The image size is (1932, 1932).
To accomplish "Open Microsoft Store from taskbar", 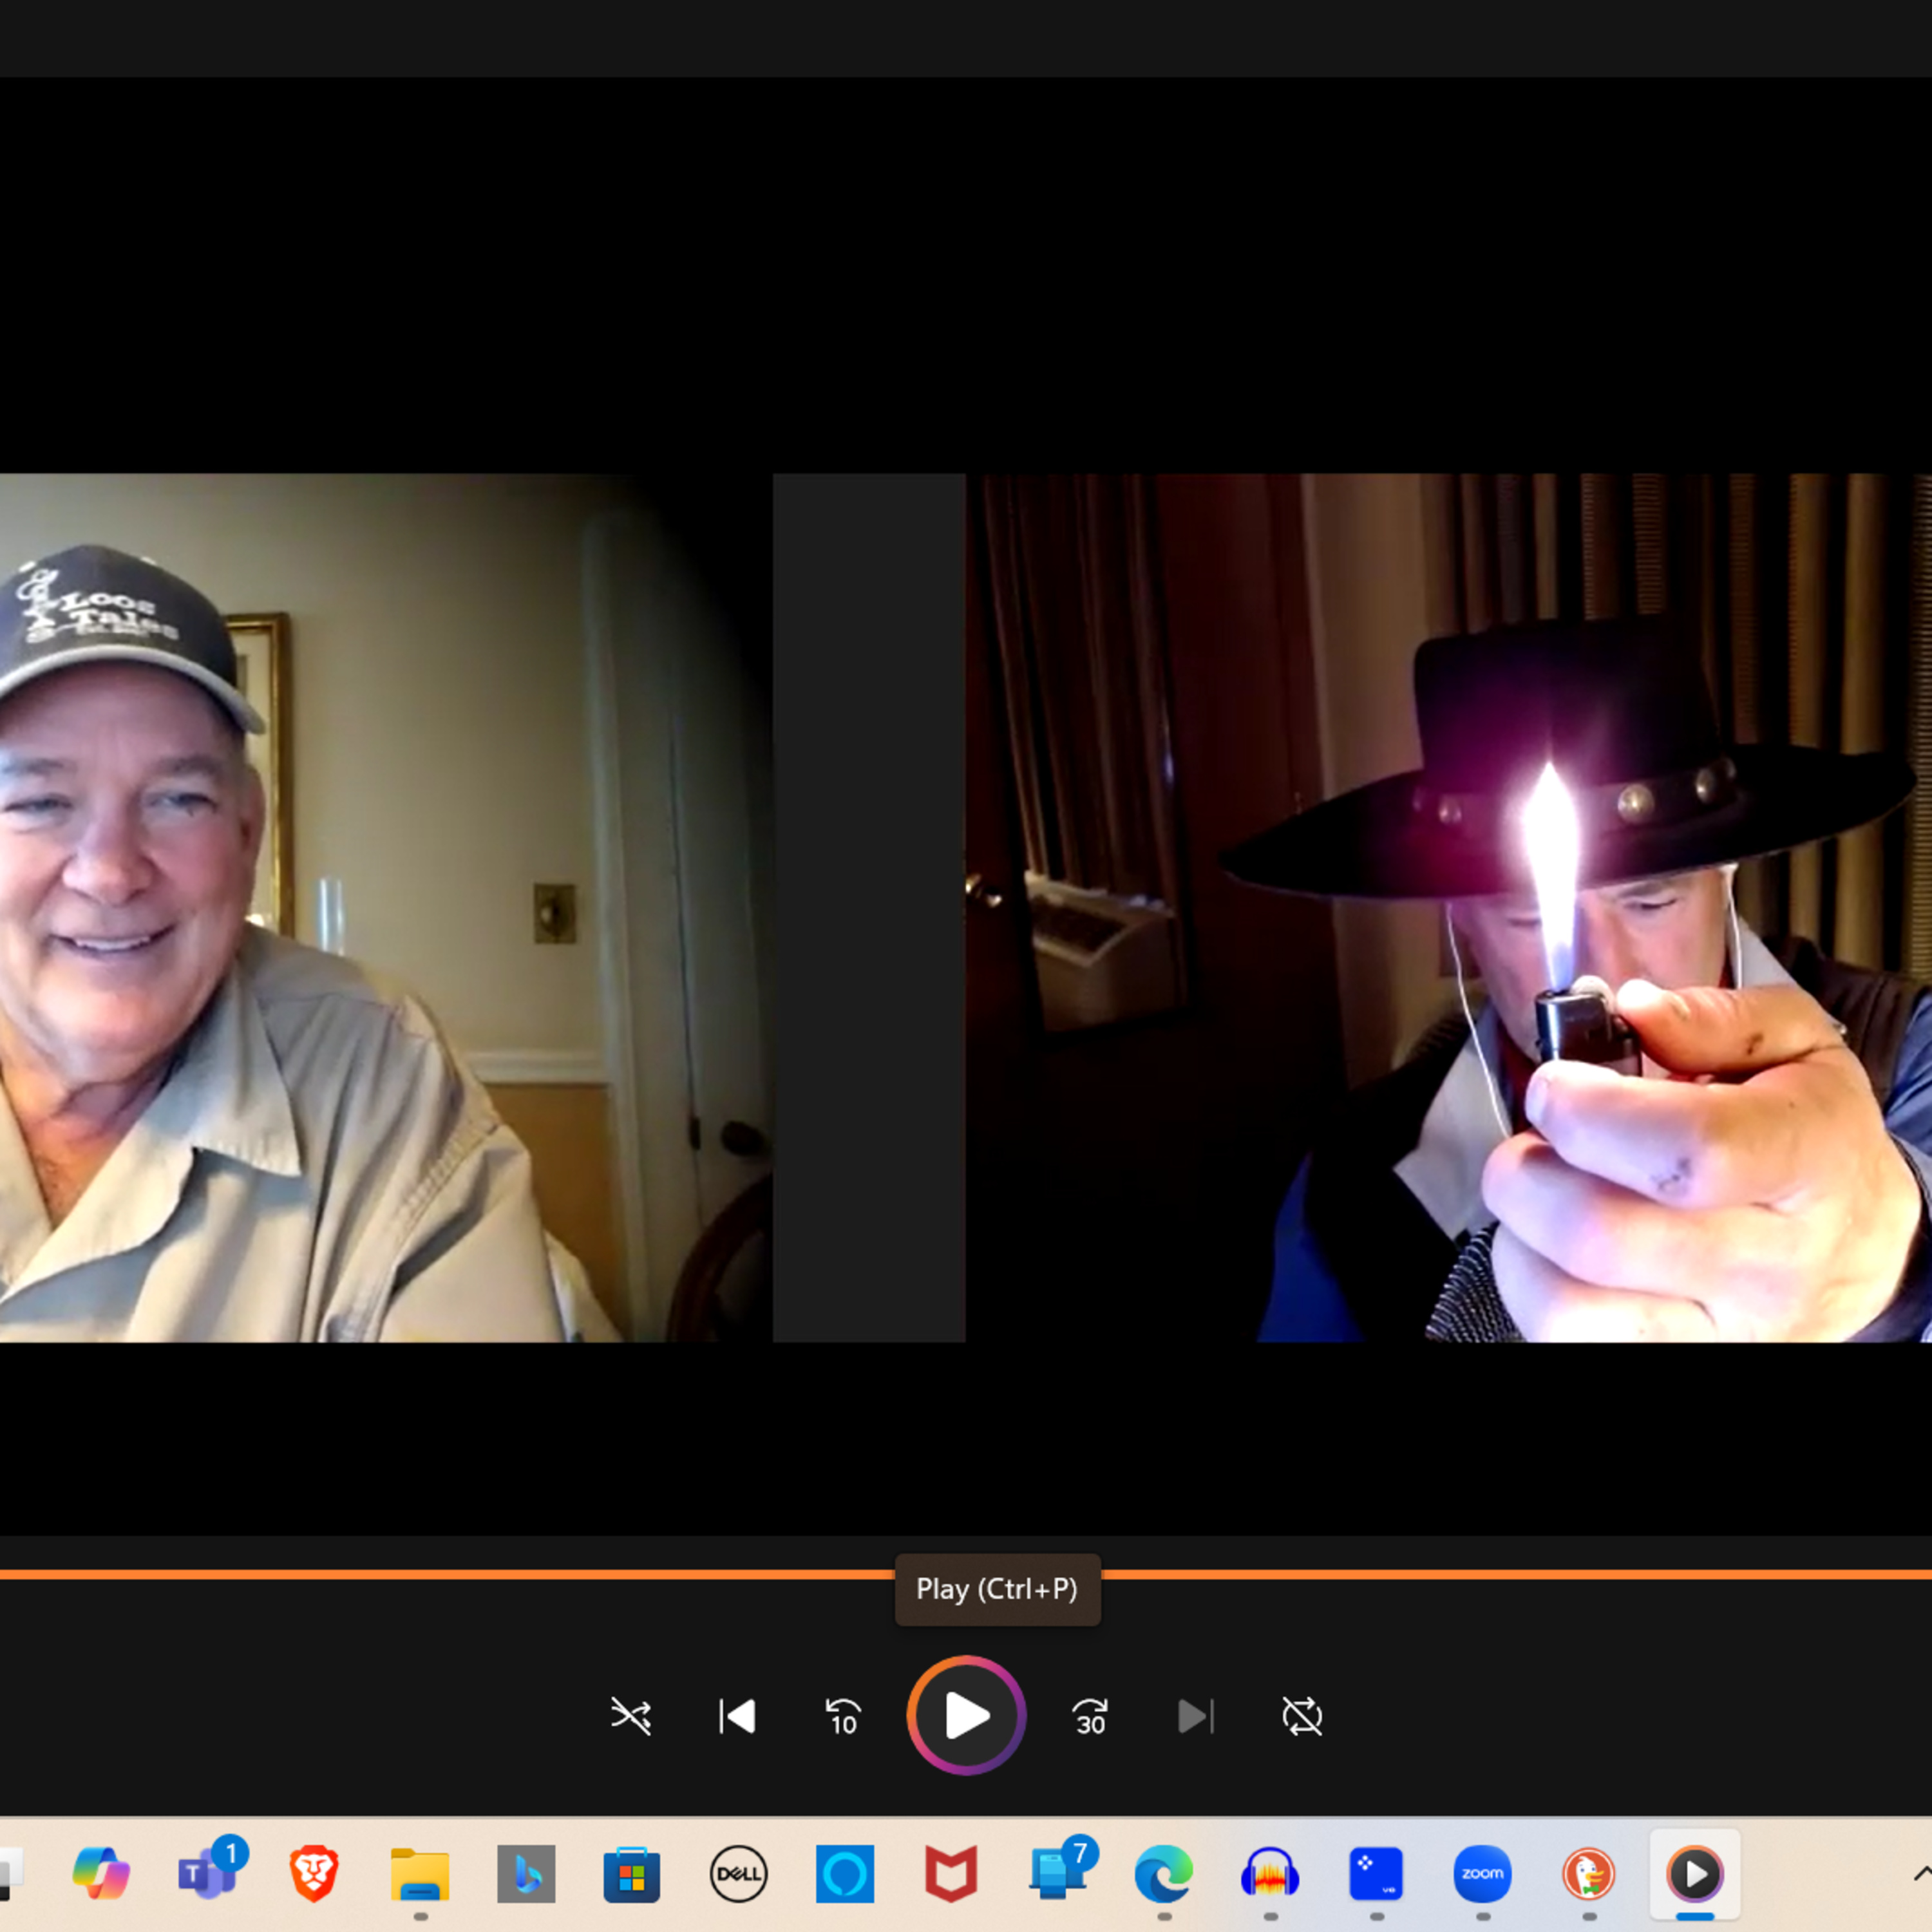I will [x=632, y=1873].
